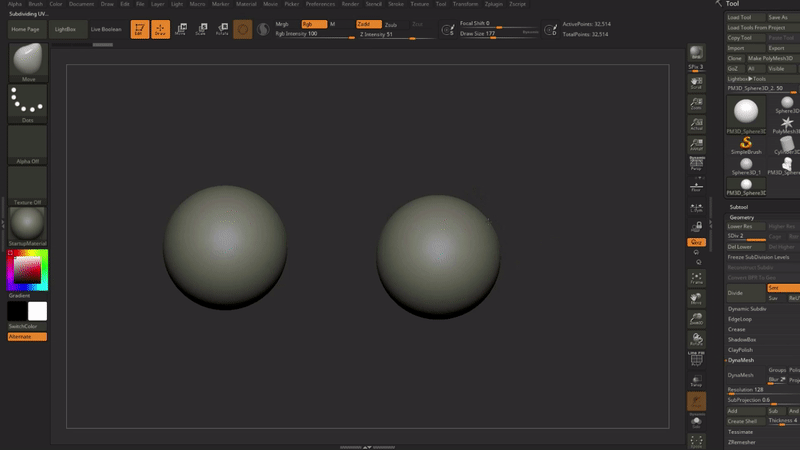Activate the Draw mode button
800x450 pixels.
(160, 29)
